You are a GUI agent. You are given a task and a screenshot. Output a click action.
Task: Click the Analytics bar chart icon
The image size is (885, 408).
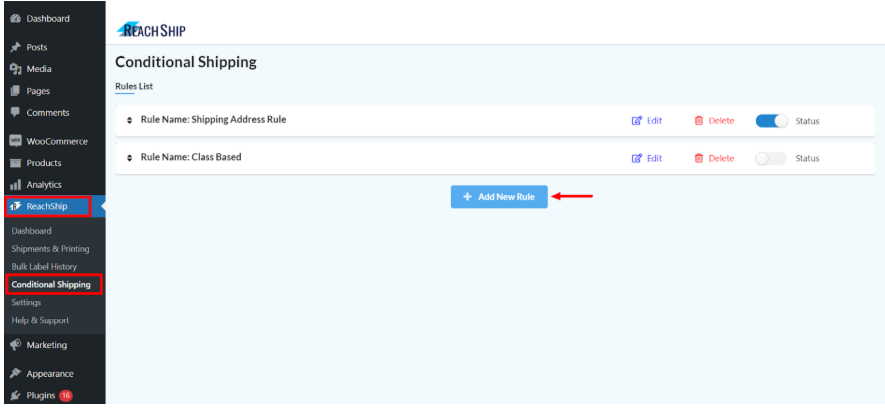15,185
